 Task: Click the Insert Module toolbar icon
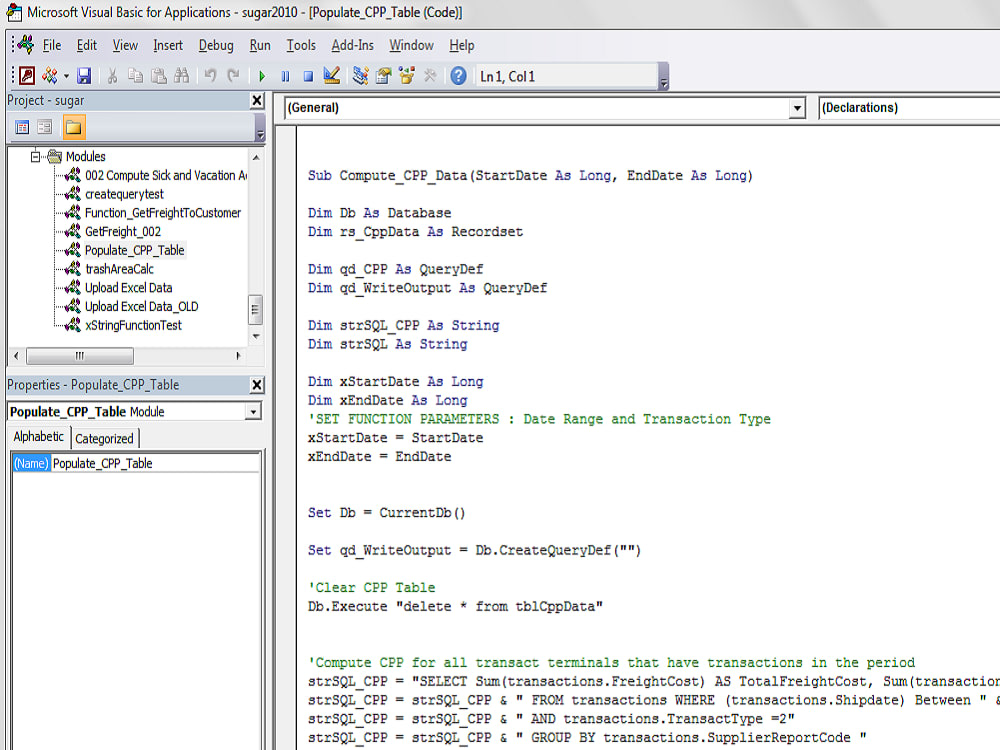pyautogui.click(x=49, y=76)
